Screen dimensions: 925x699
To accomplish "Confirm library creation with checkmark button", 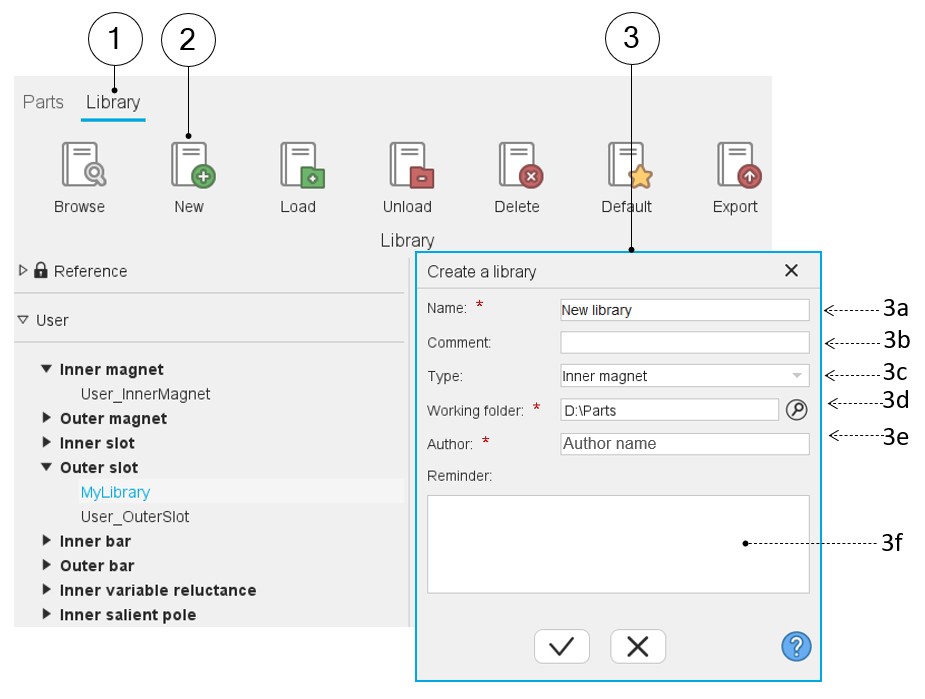I will click(x=561, y=647).
